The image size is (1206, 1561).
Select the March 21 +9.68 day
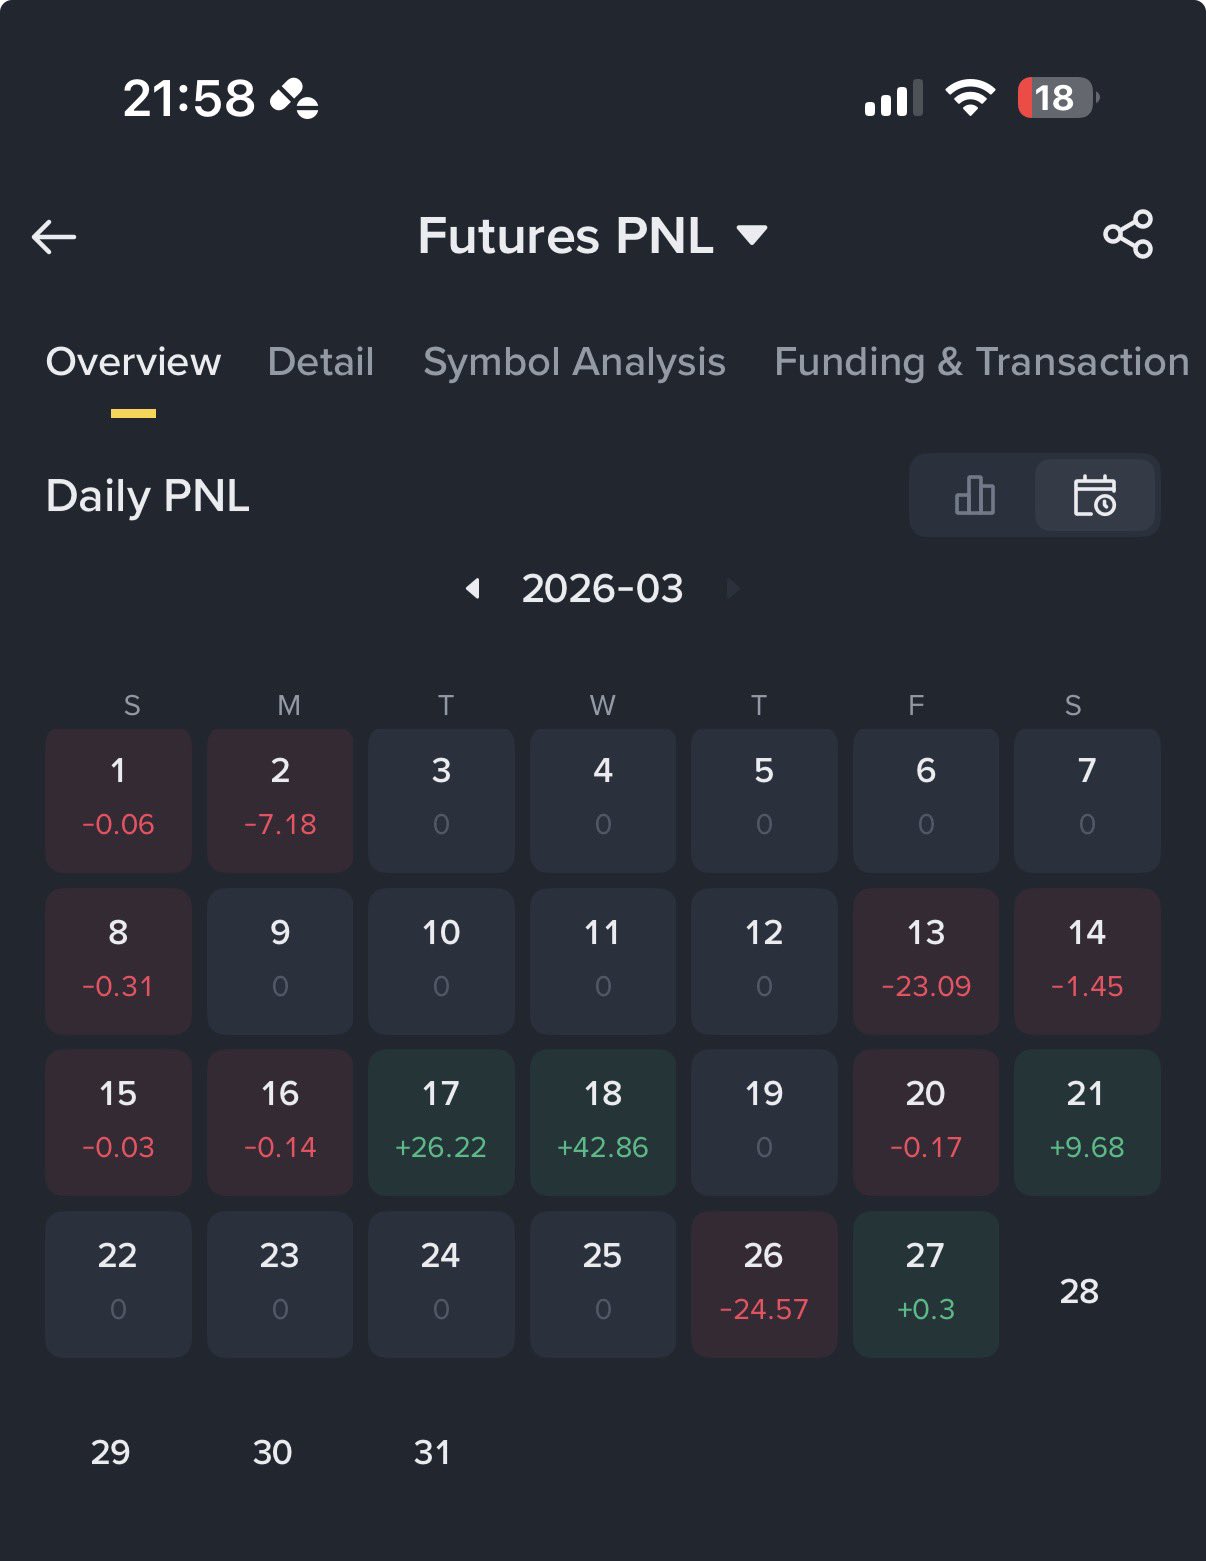1087,1122
